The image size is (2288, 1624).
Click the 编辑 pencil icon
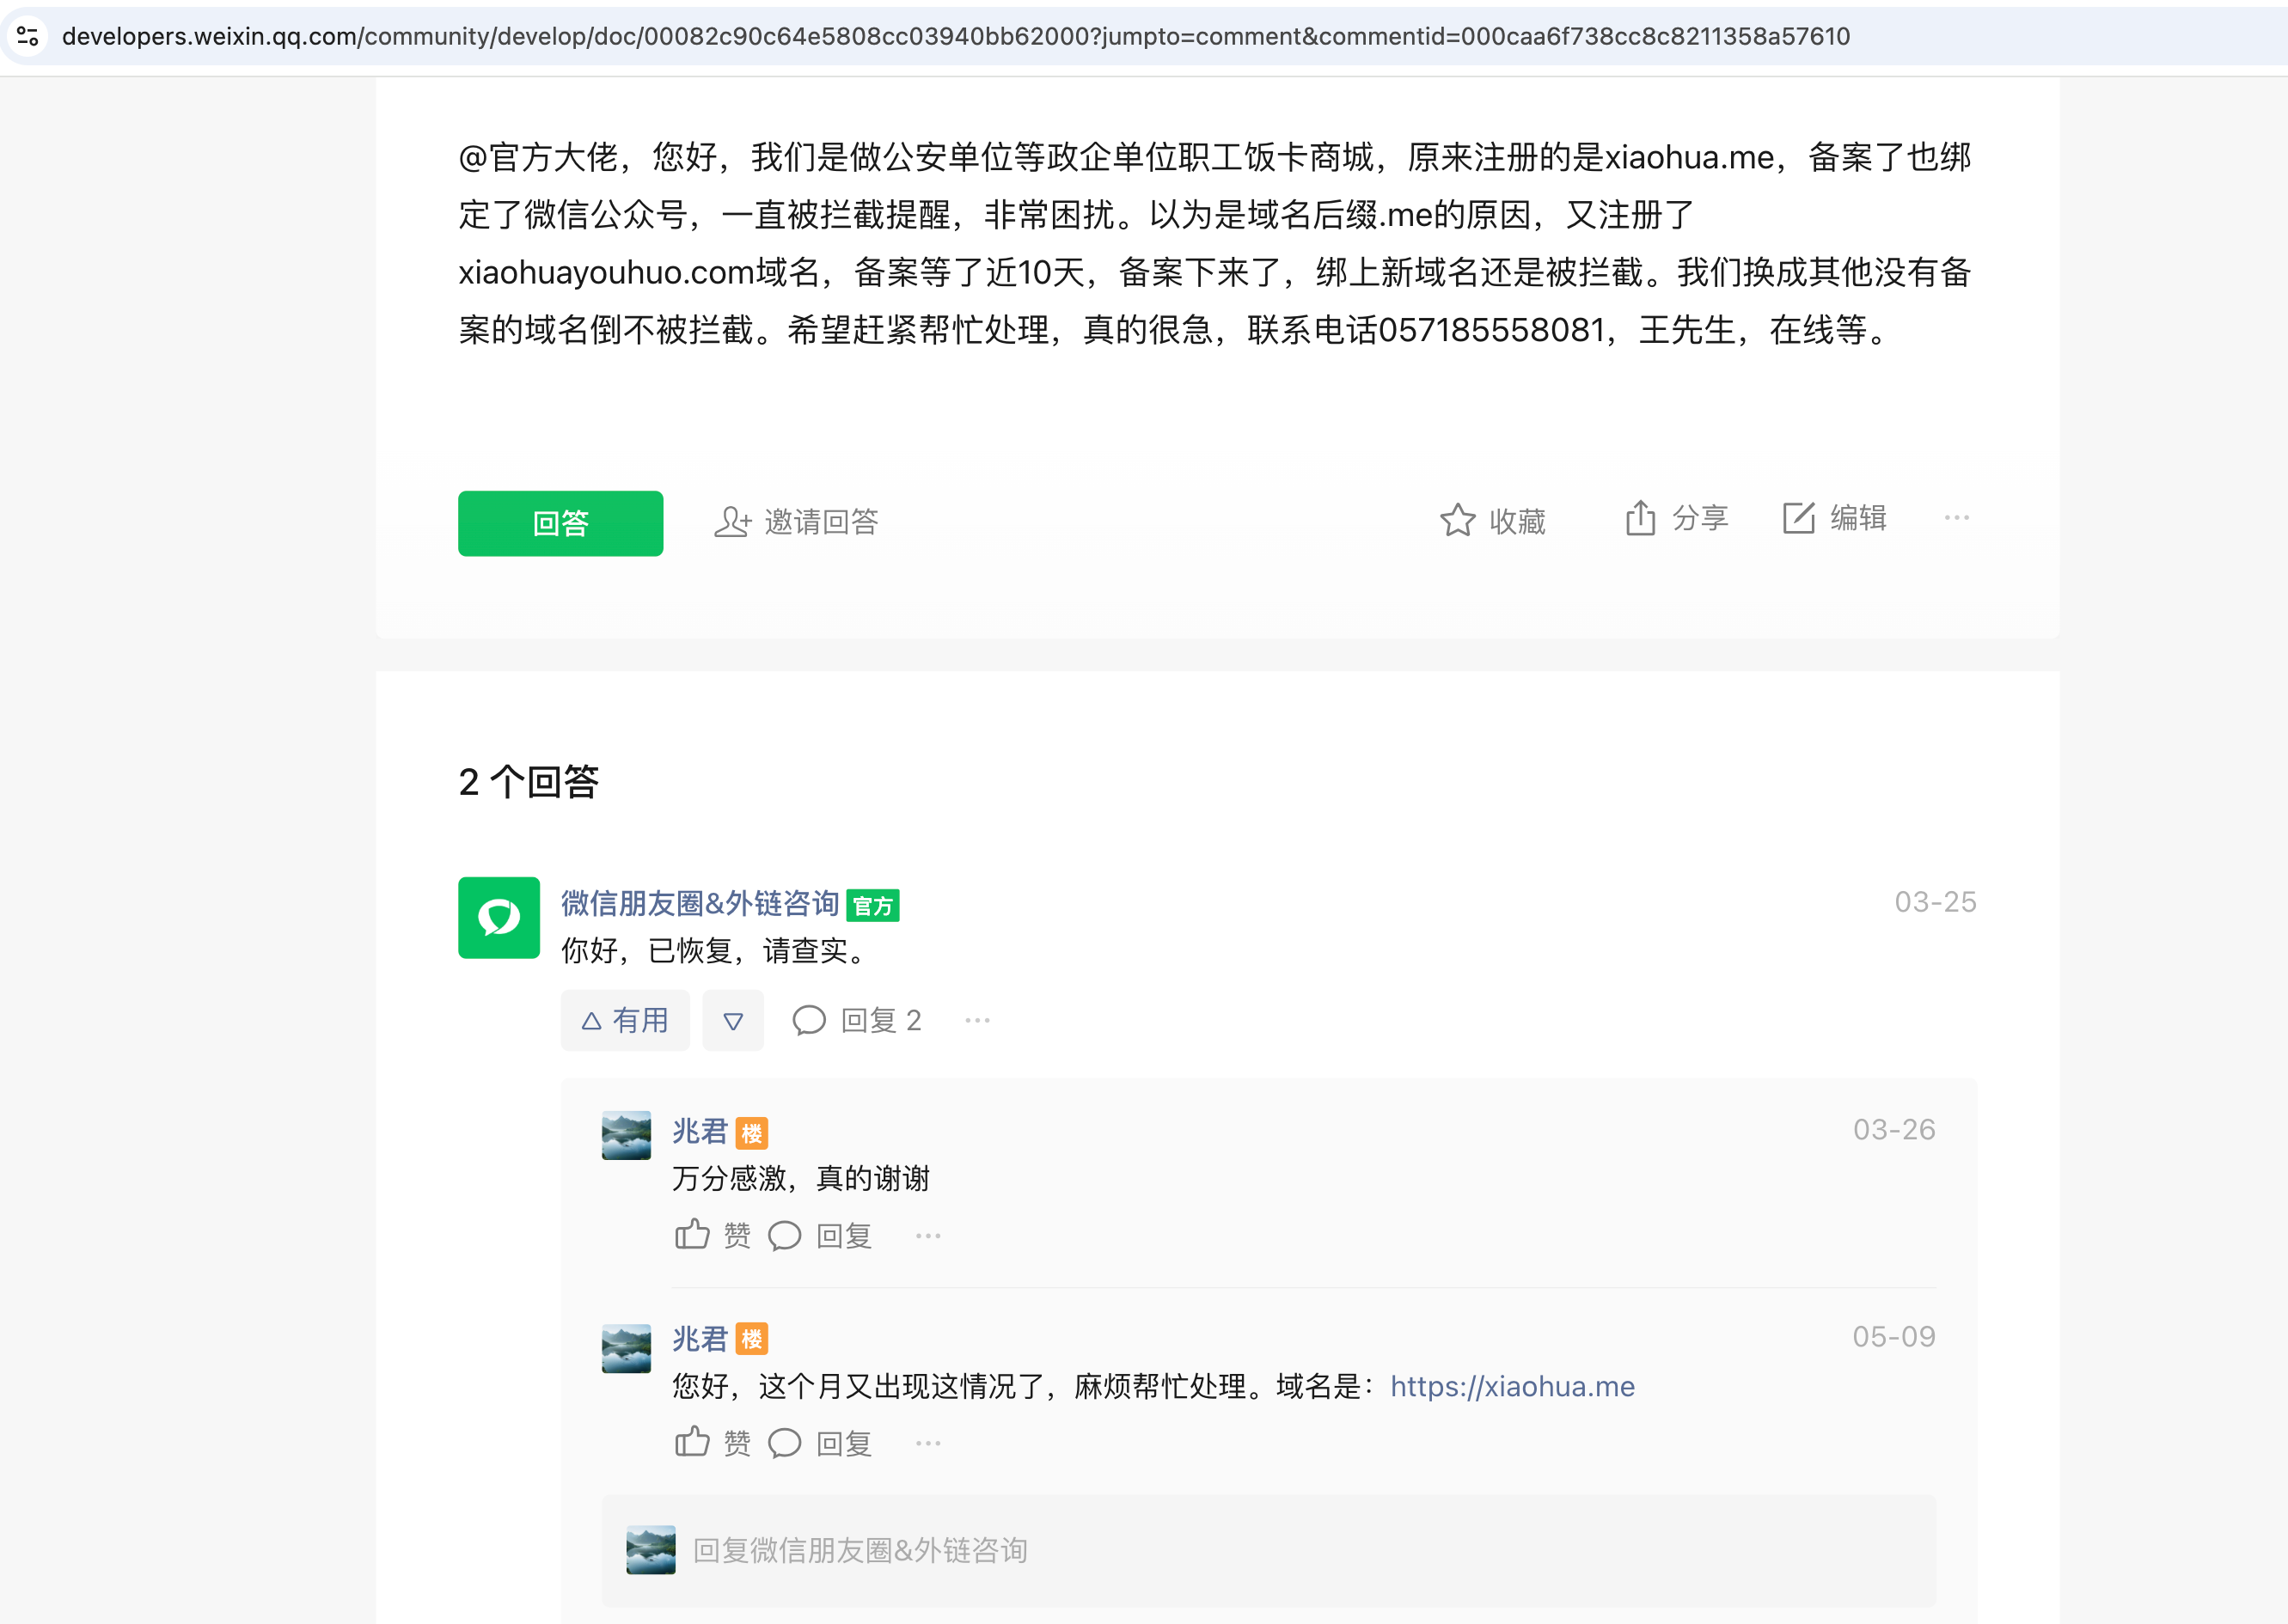(1798, 518)
